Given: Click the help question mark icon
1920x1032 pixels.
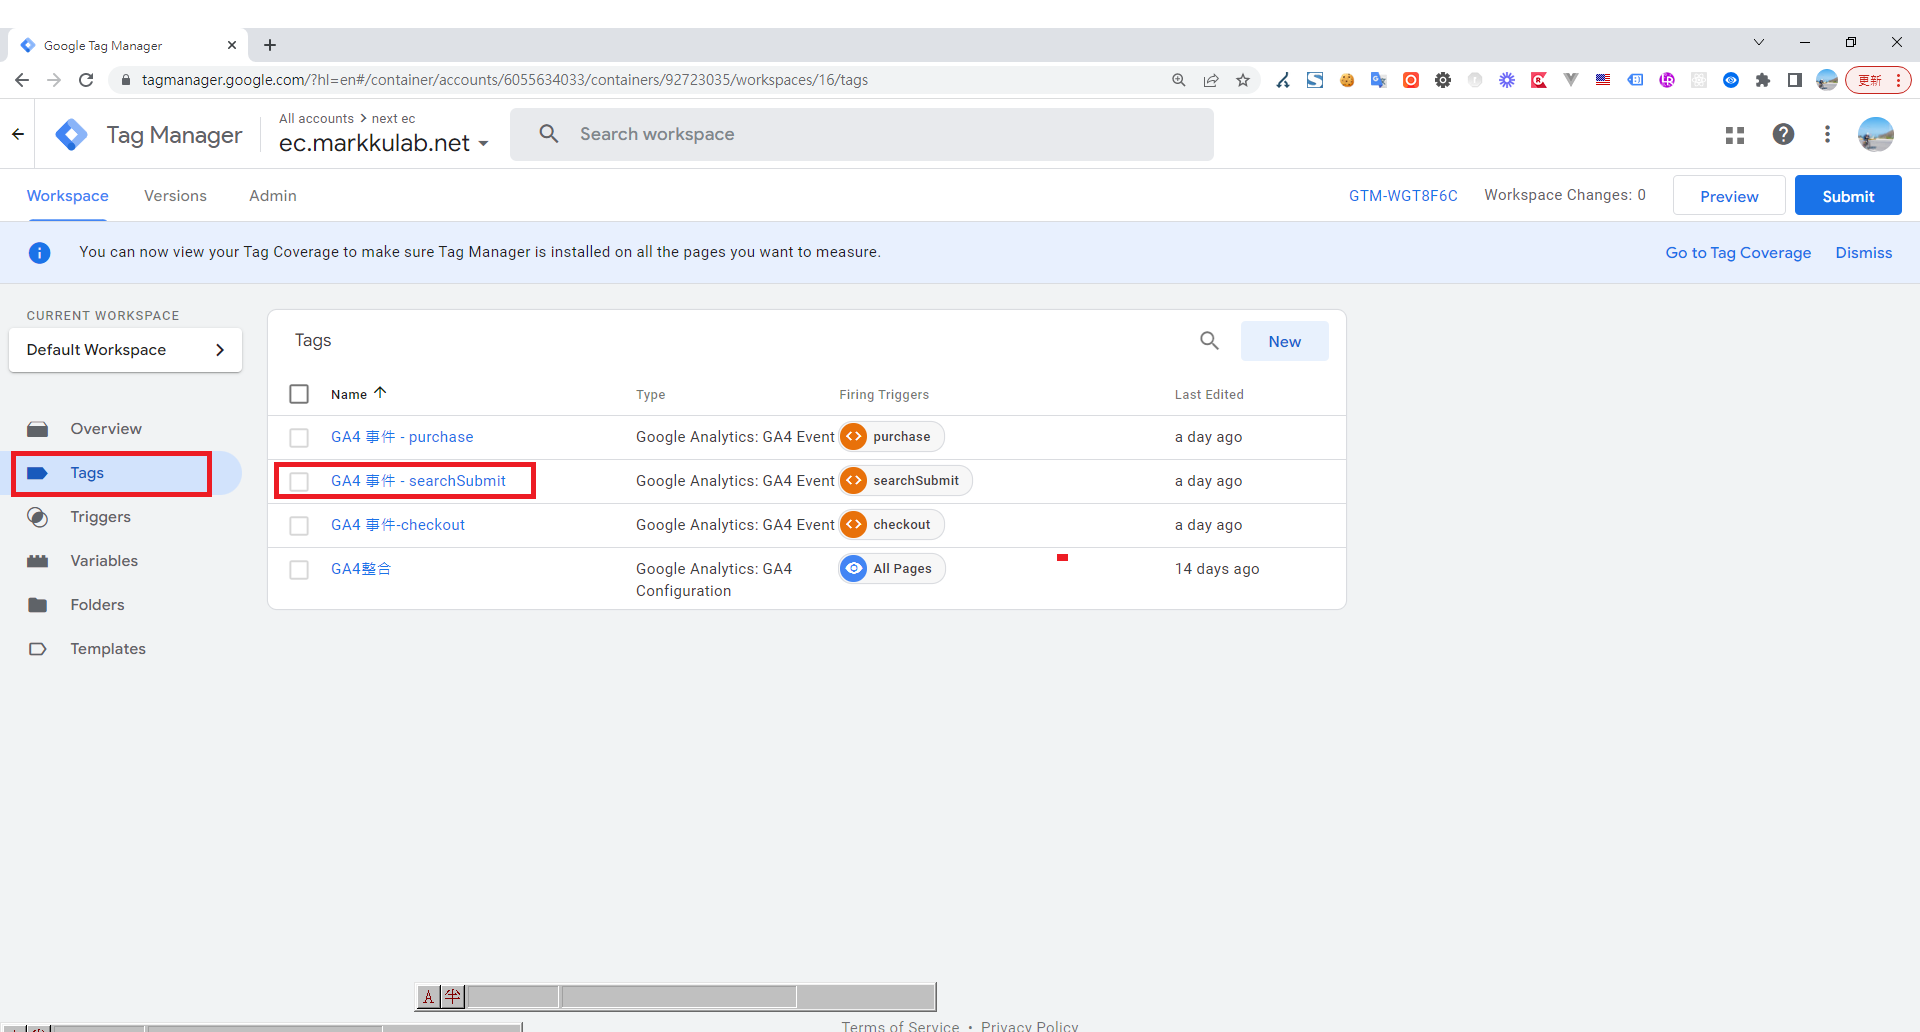Looking at the screenshot, I should point(1783,135).
